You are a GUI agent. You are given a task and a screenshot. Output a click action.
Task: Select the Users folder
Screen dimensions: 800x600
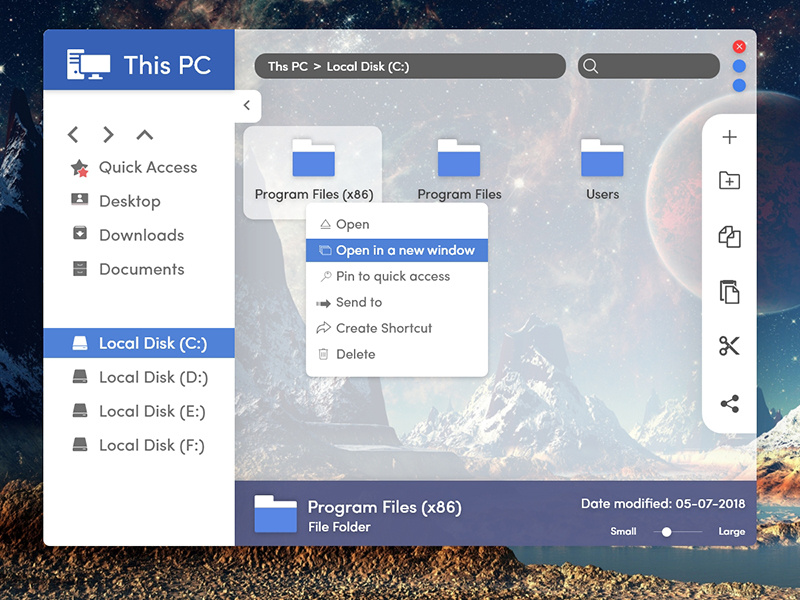pyautogui.click(x=602, y=170)
